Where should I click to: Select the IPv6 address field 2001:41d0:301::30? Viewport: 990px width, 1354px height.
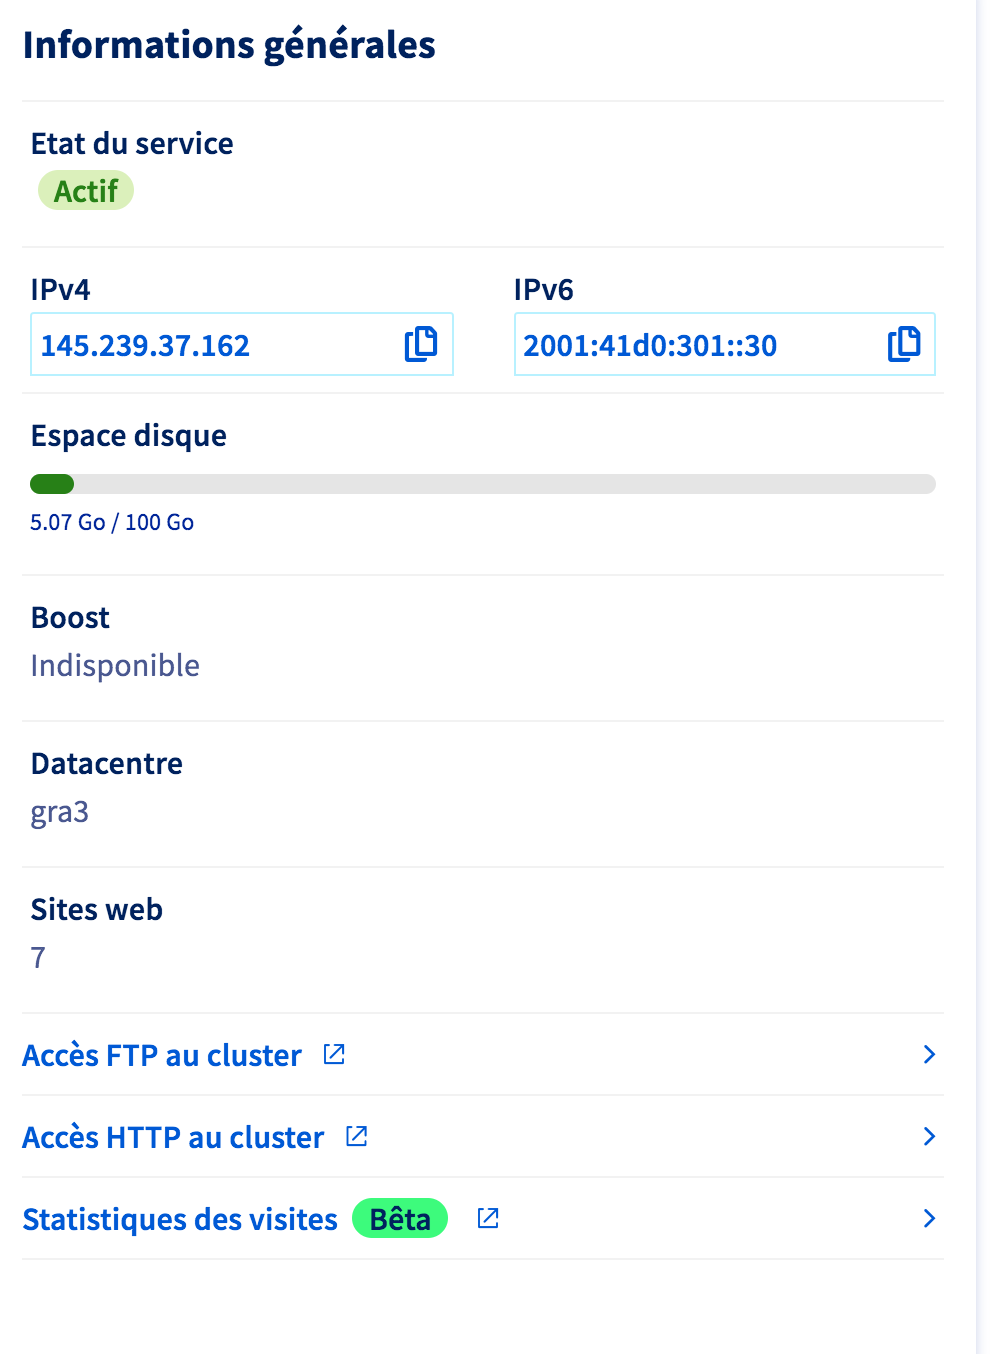650,346
